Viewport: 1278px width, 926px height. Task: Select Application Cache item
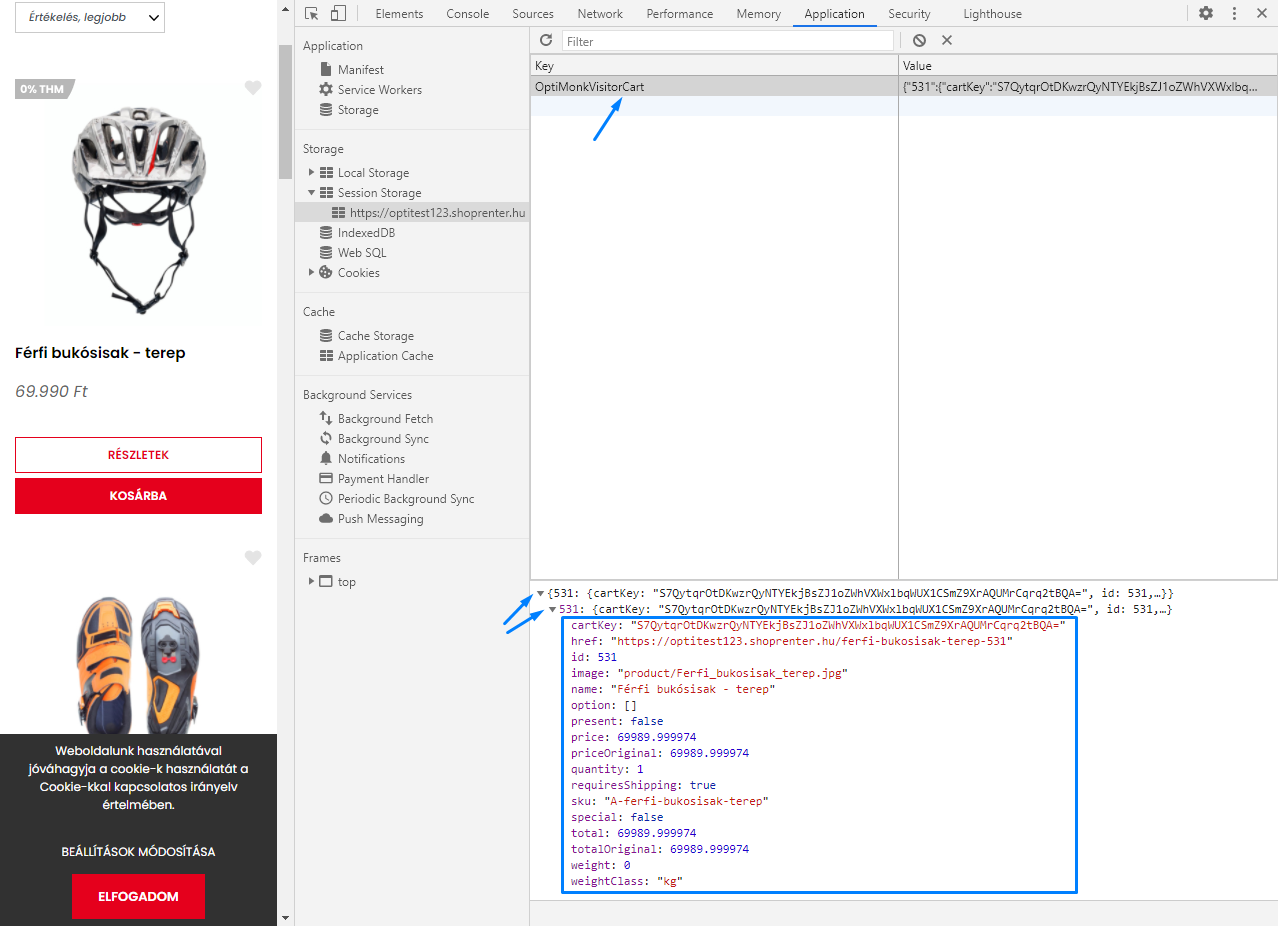click(x=385, y=356)
